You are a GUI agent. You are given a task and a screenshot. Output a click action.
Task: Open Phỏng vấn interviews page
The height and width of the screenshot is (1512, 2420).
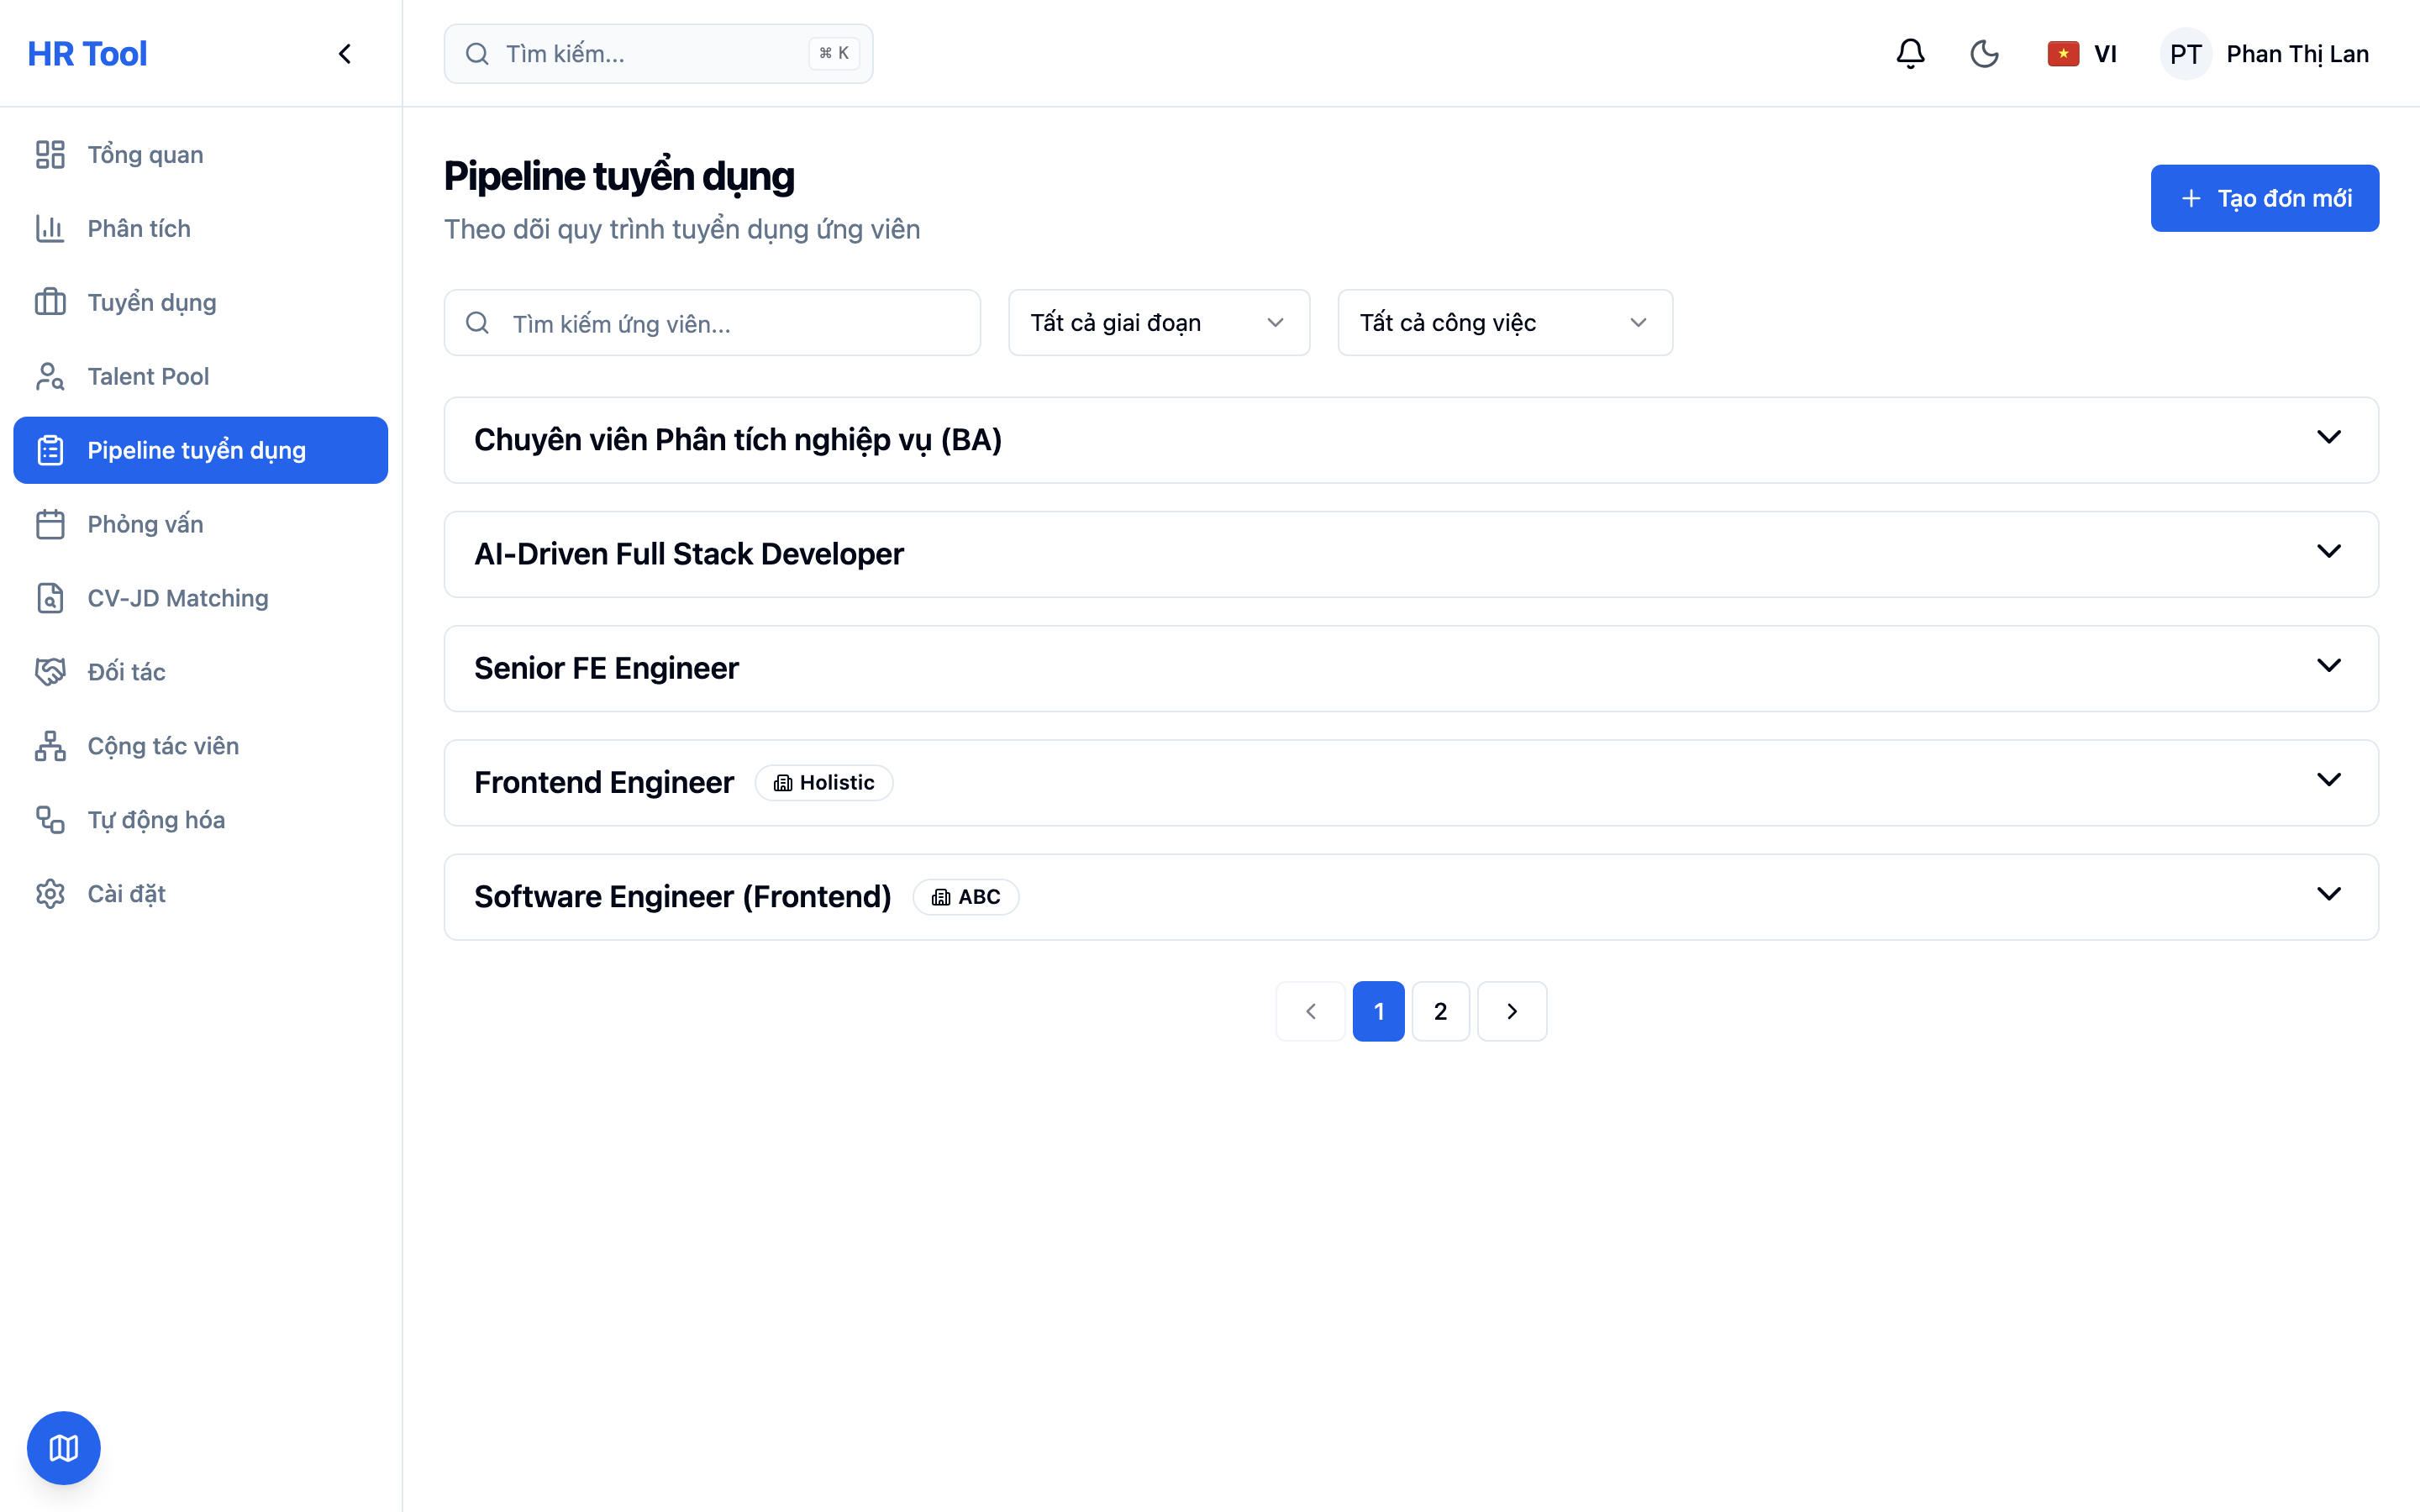pyautogui.click(x=200, y=525)
